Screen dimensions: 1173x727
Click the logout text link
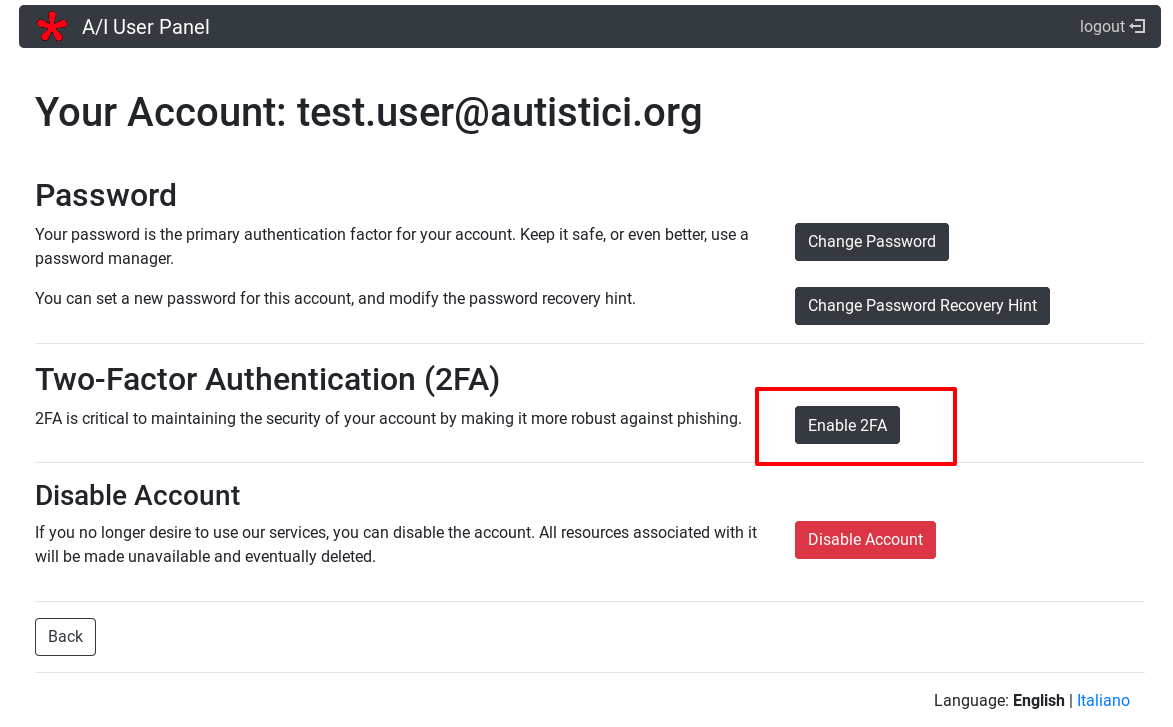1102,27
